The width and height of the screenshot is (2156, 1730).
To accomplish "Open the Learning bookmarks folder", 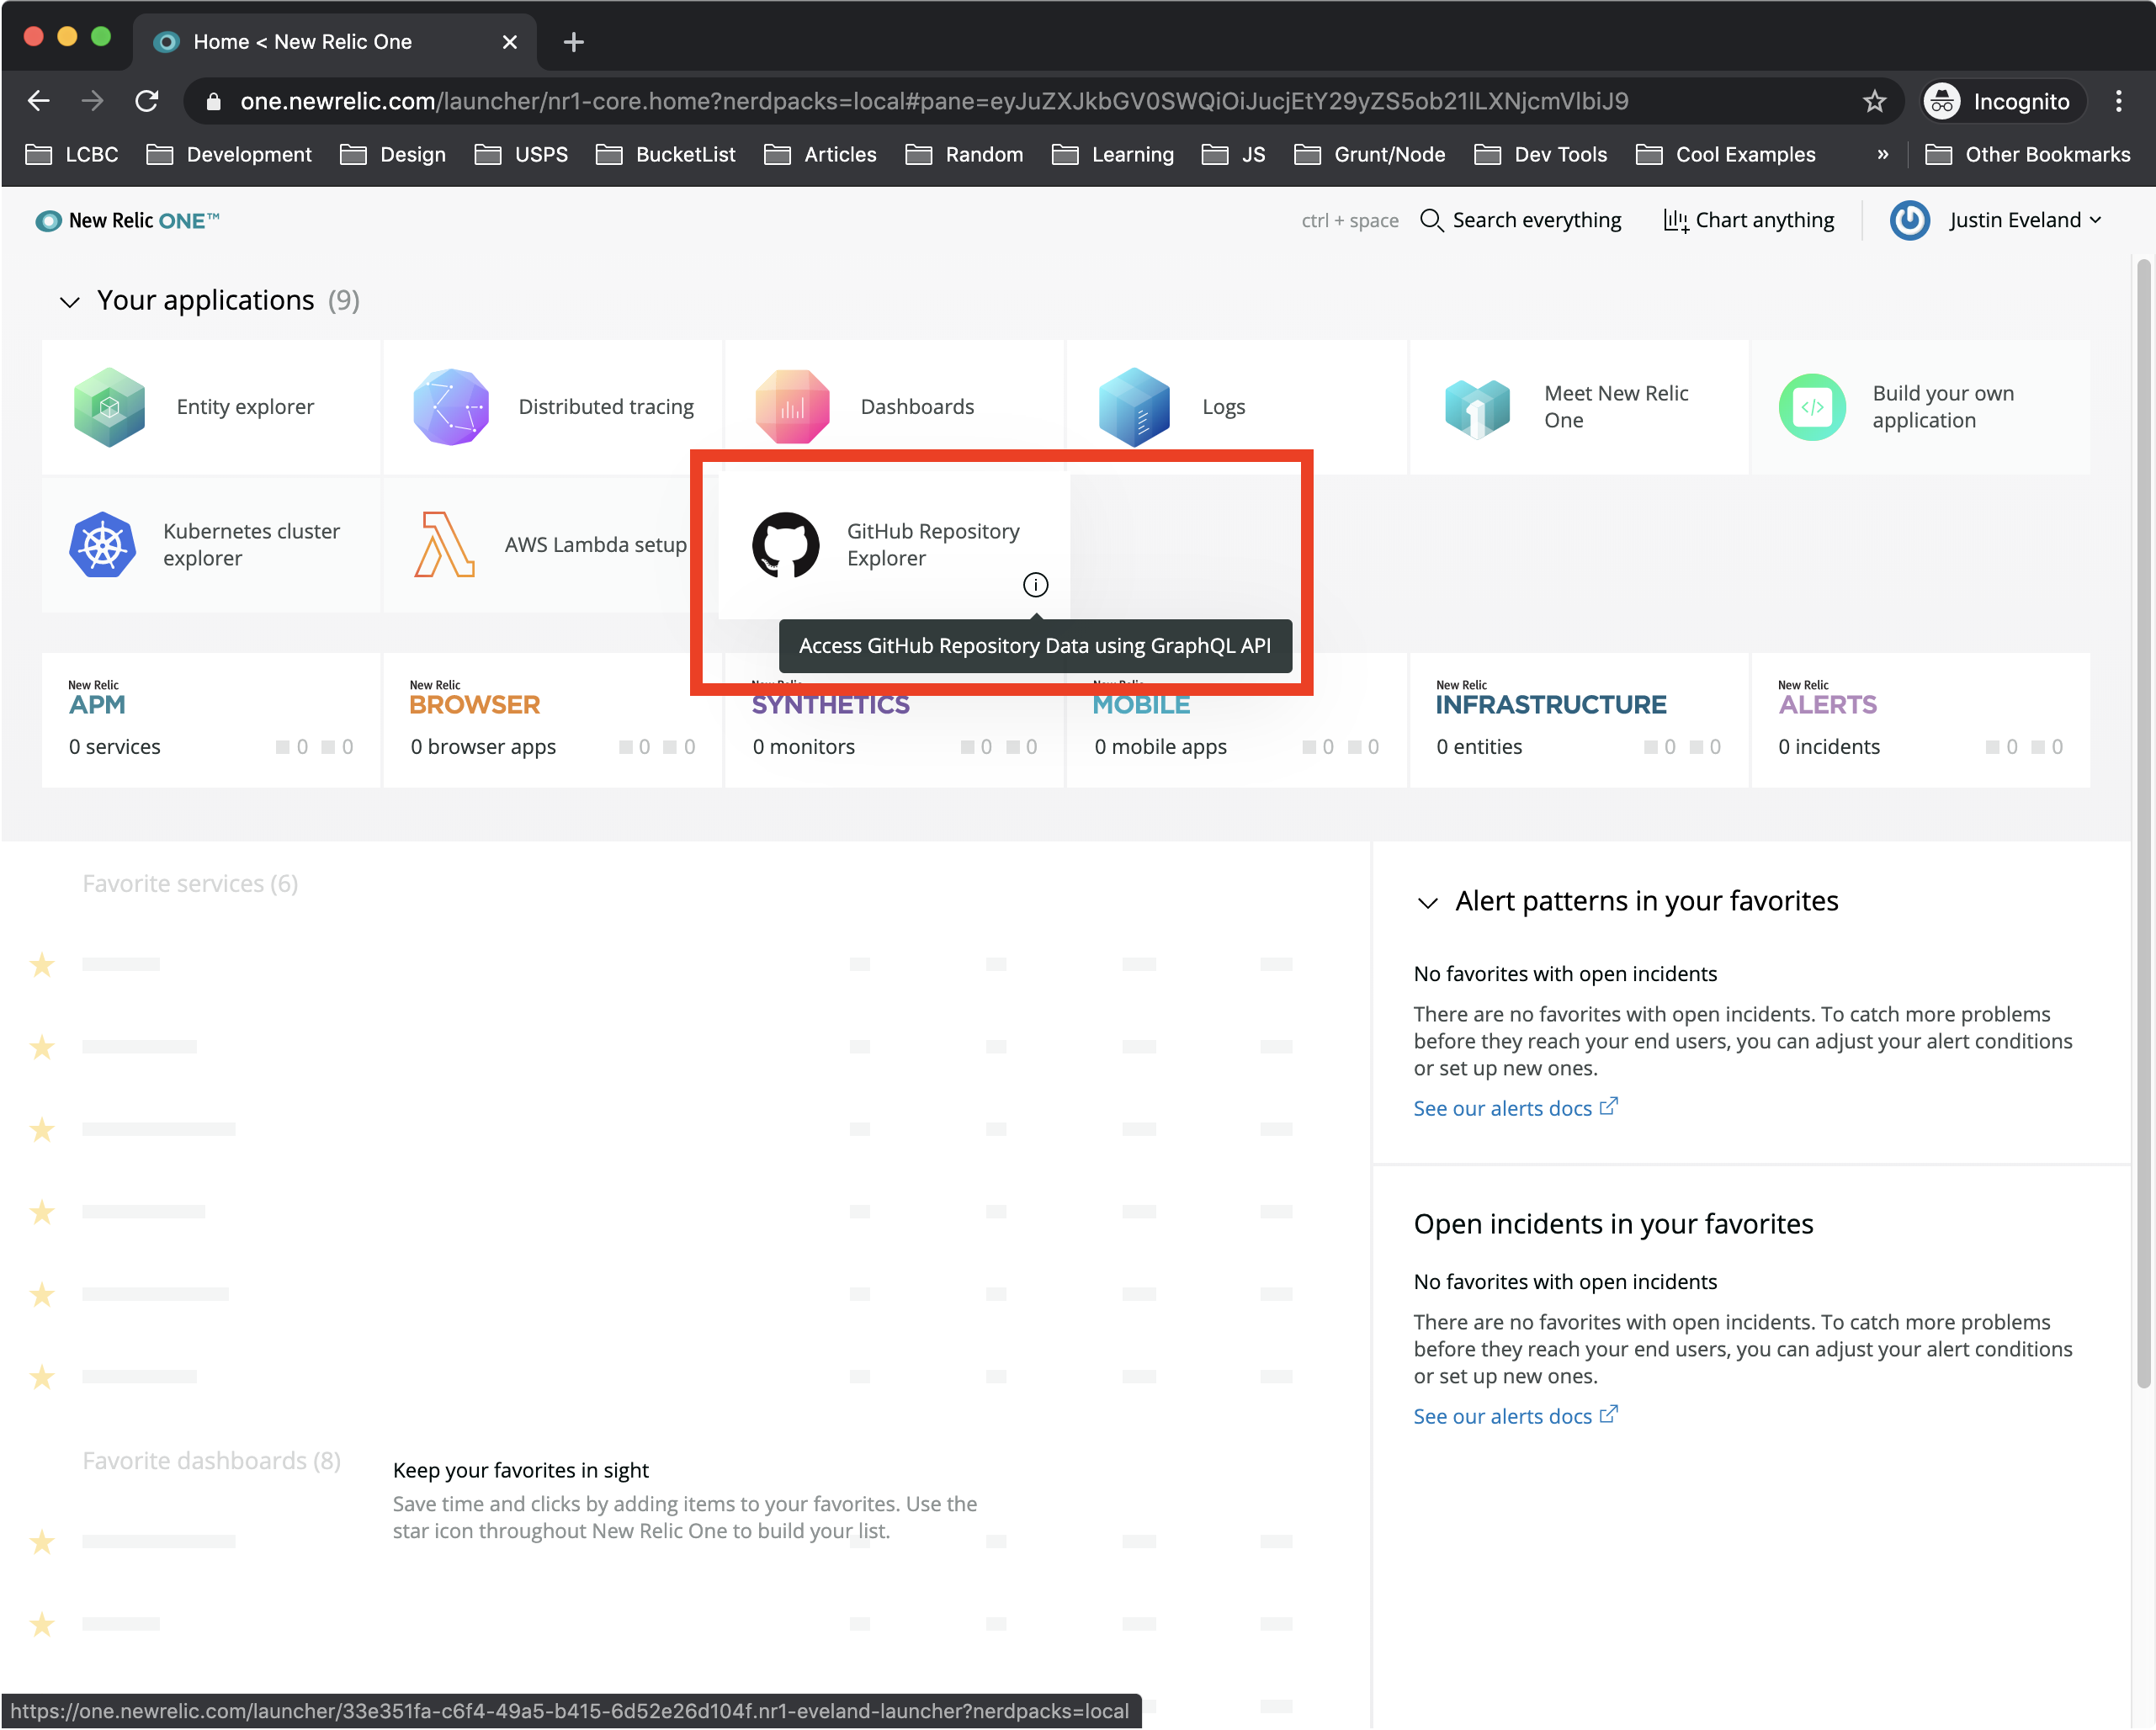I will (x=1114, y=154).
